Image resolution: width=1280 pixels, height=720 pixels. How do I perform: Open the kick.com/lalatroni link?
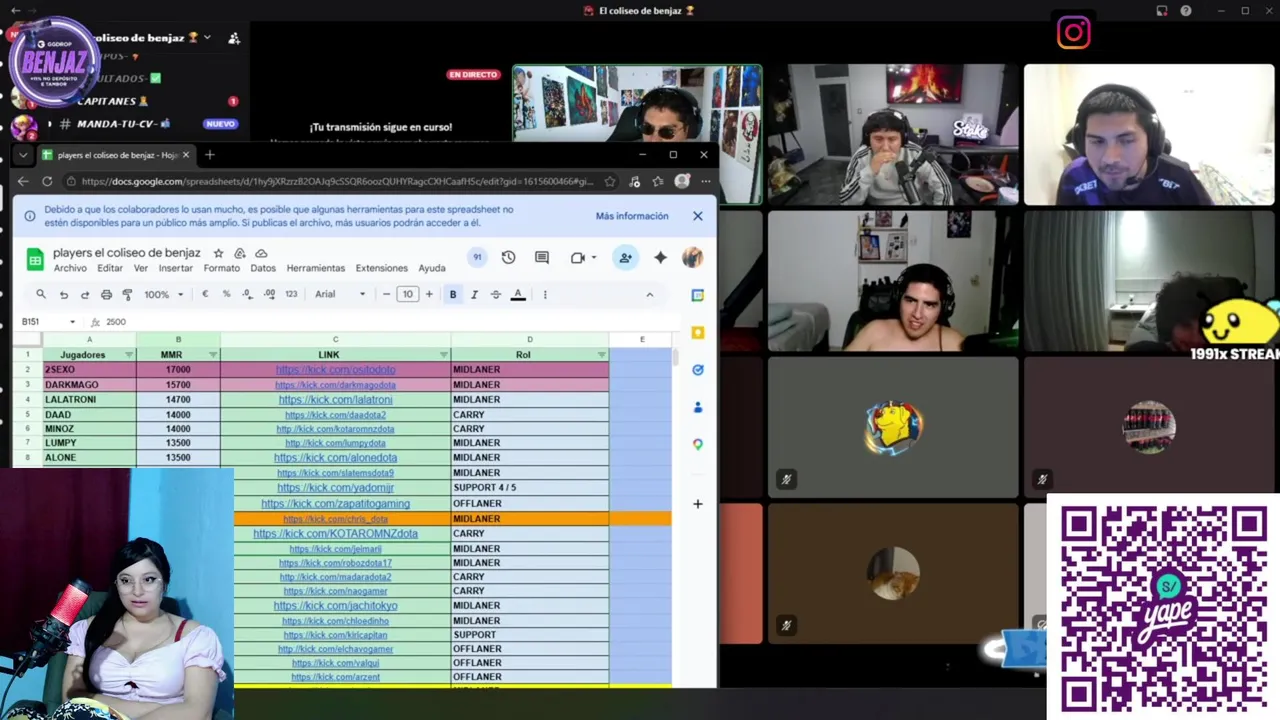pyautogui.click(x=335, y=400)
